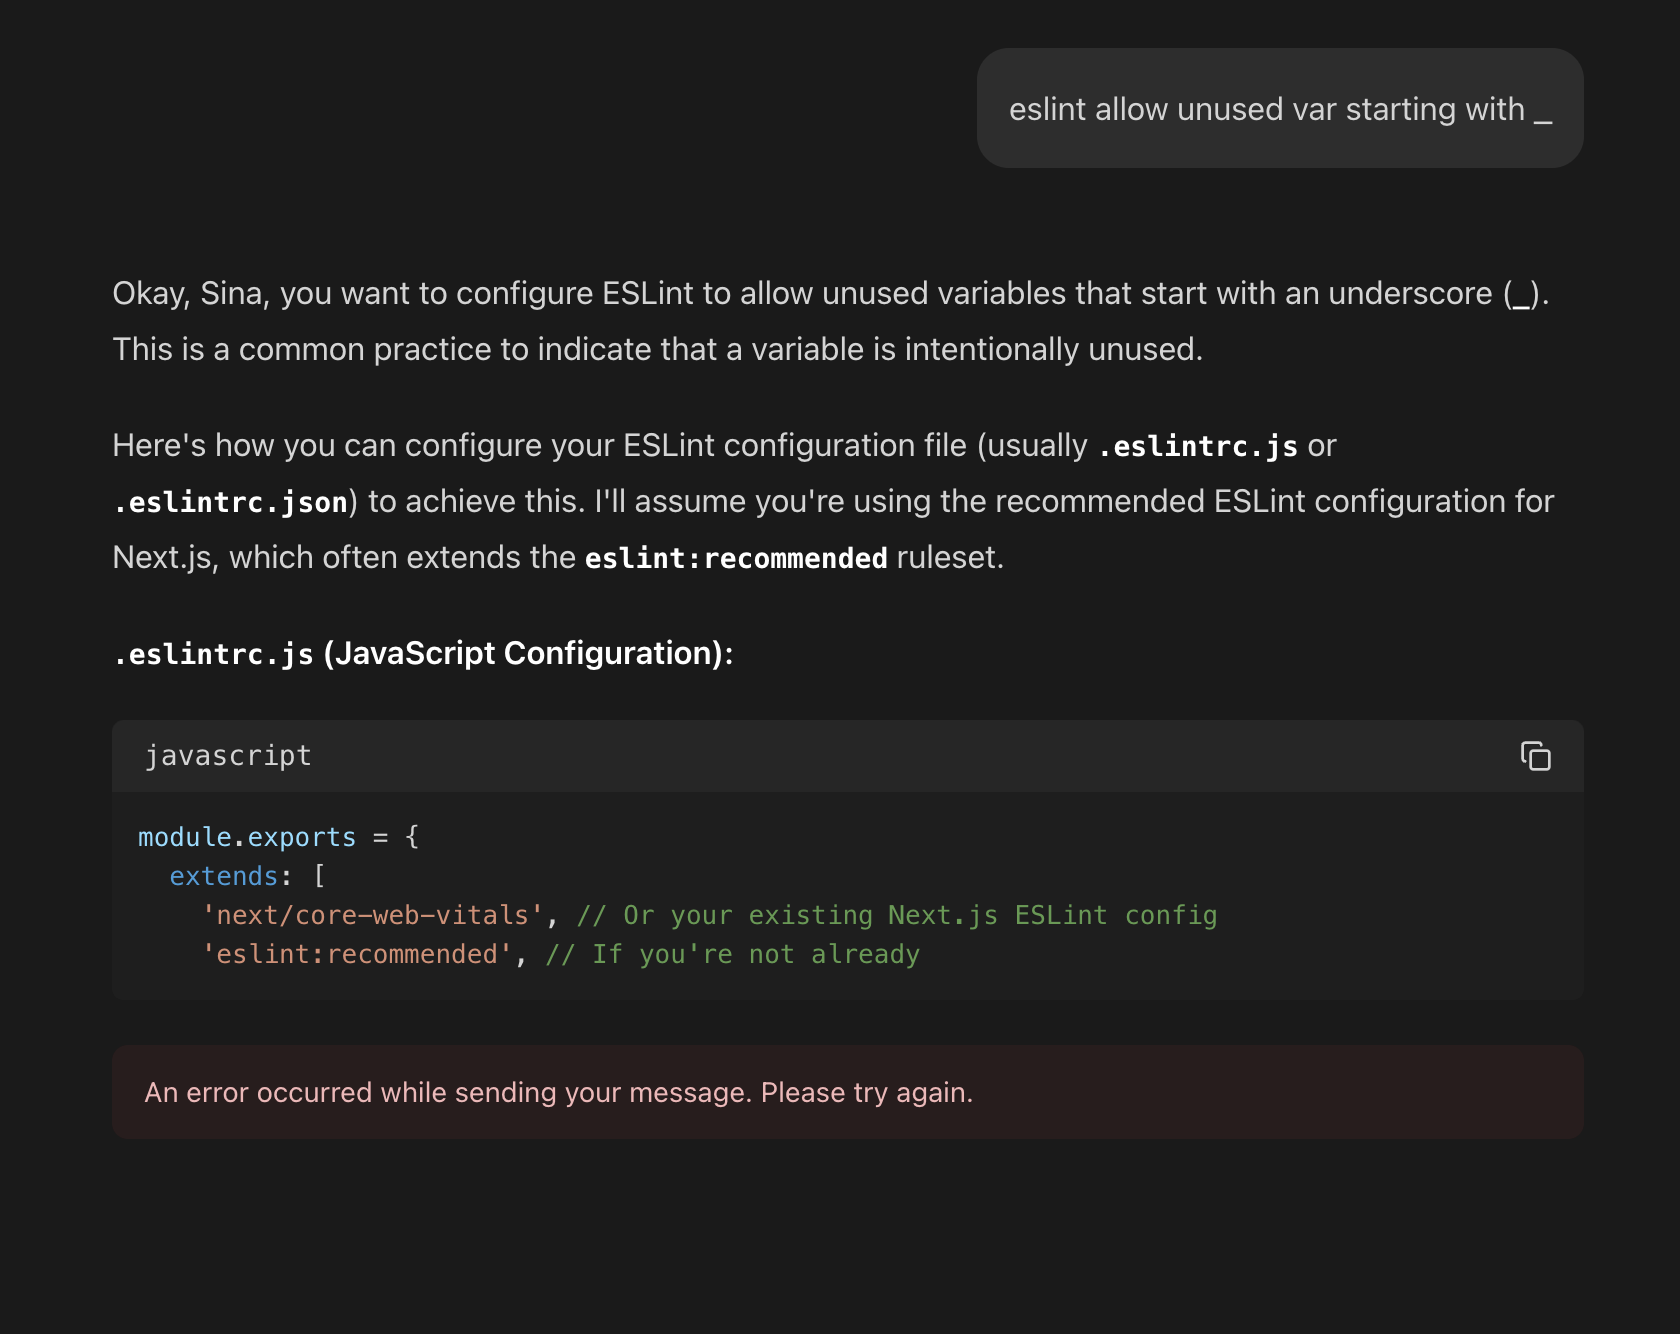Viewport: 1680px width, 1334px height.
Task: Click the name Sina in the response
Action: tap(232, 293)
